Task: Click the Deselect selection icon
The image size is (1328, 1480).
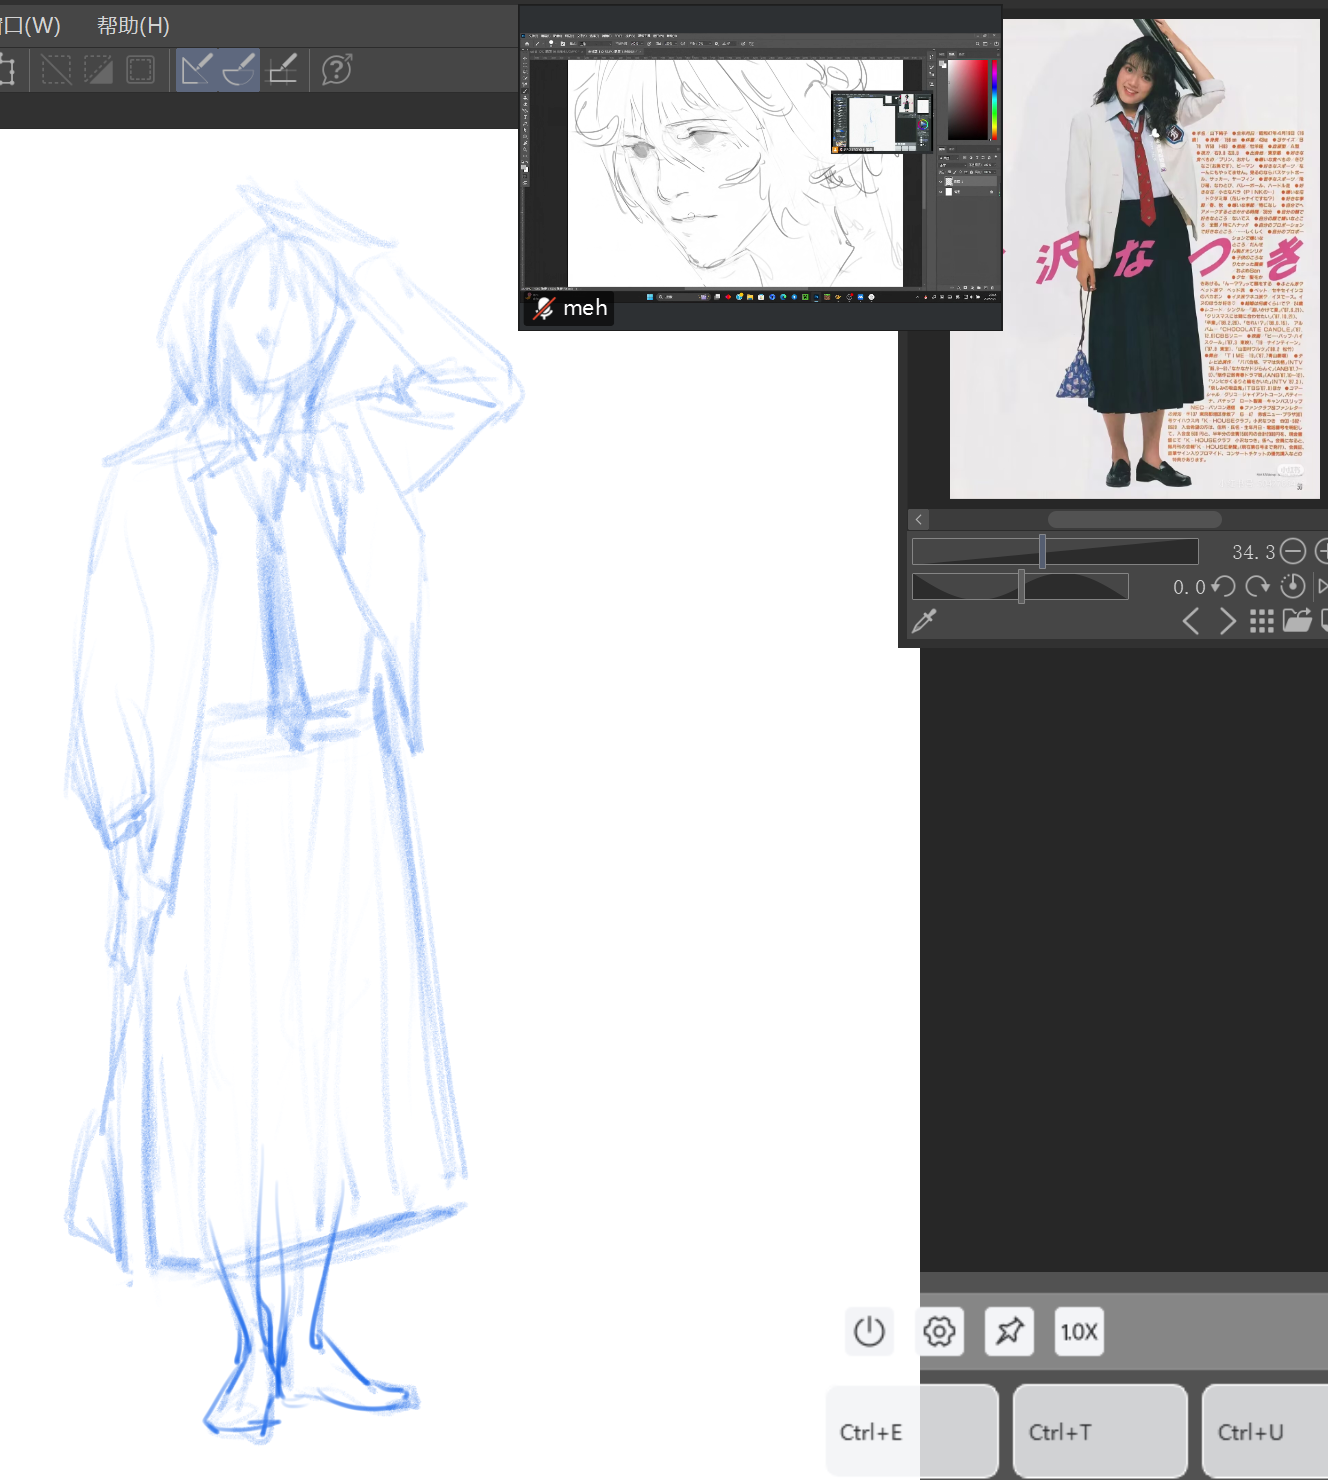Action: coord(56,70)
